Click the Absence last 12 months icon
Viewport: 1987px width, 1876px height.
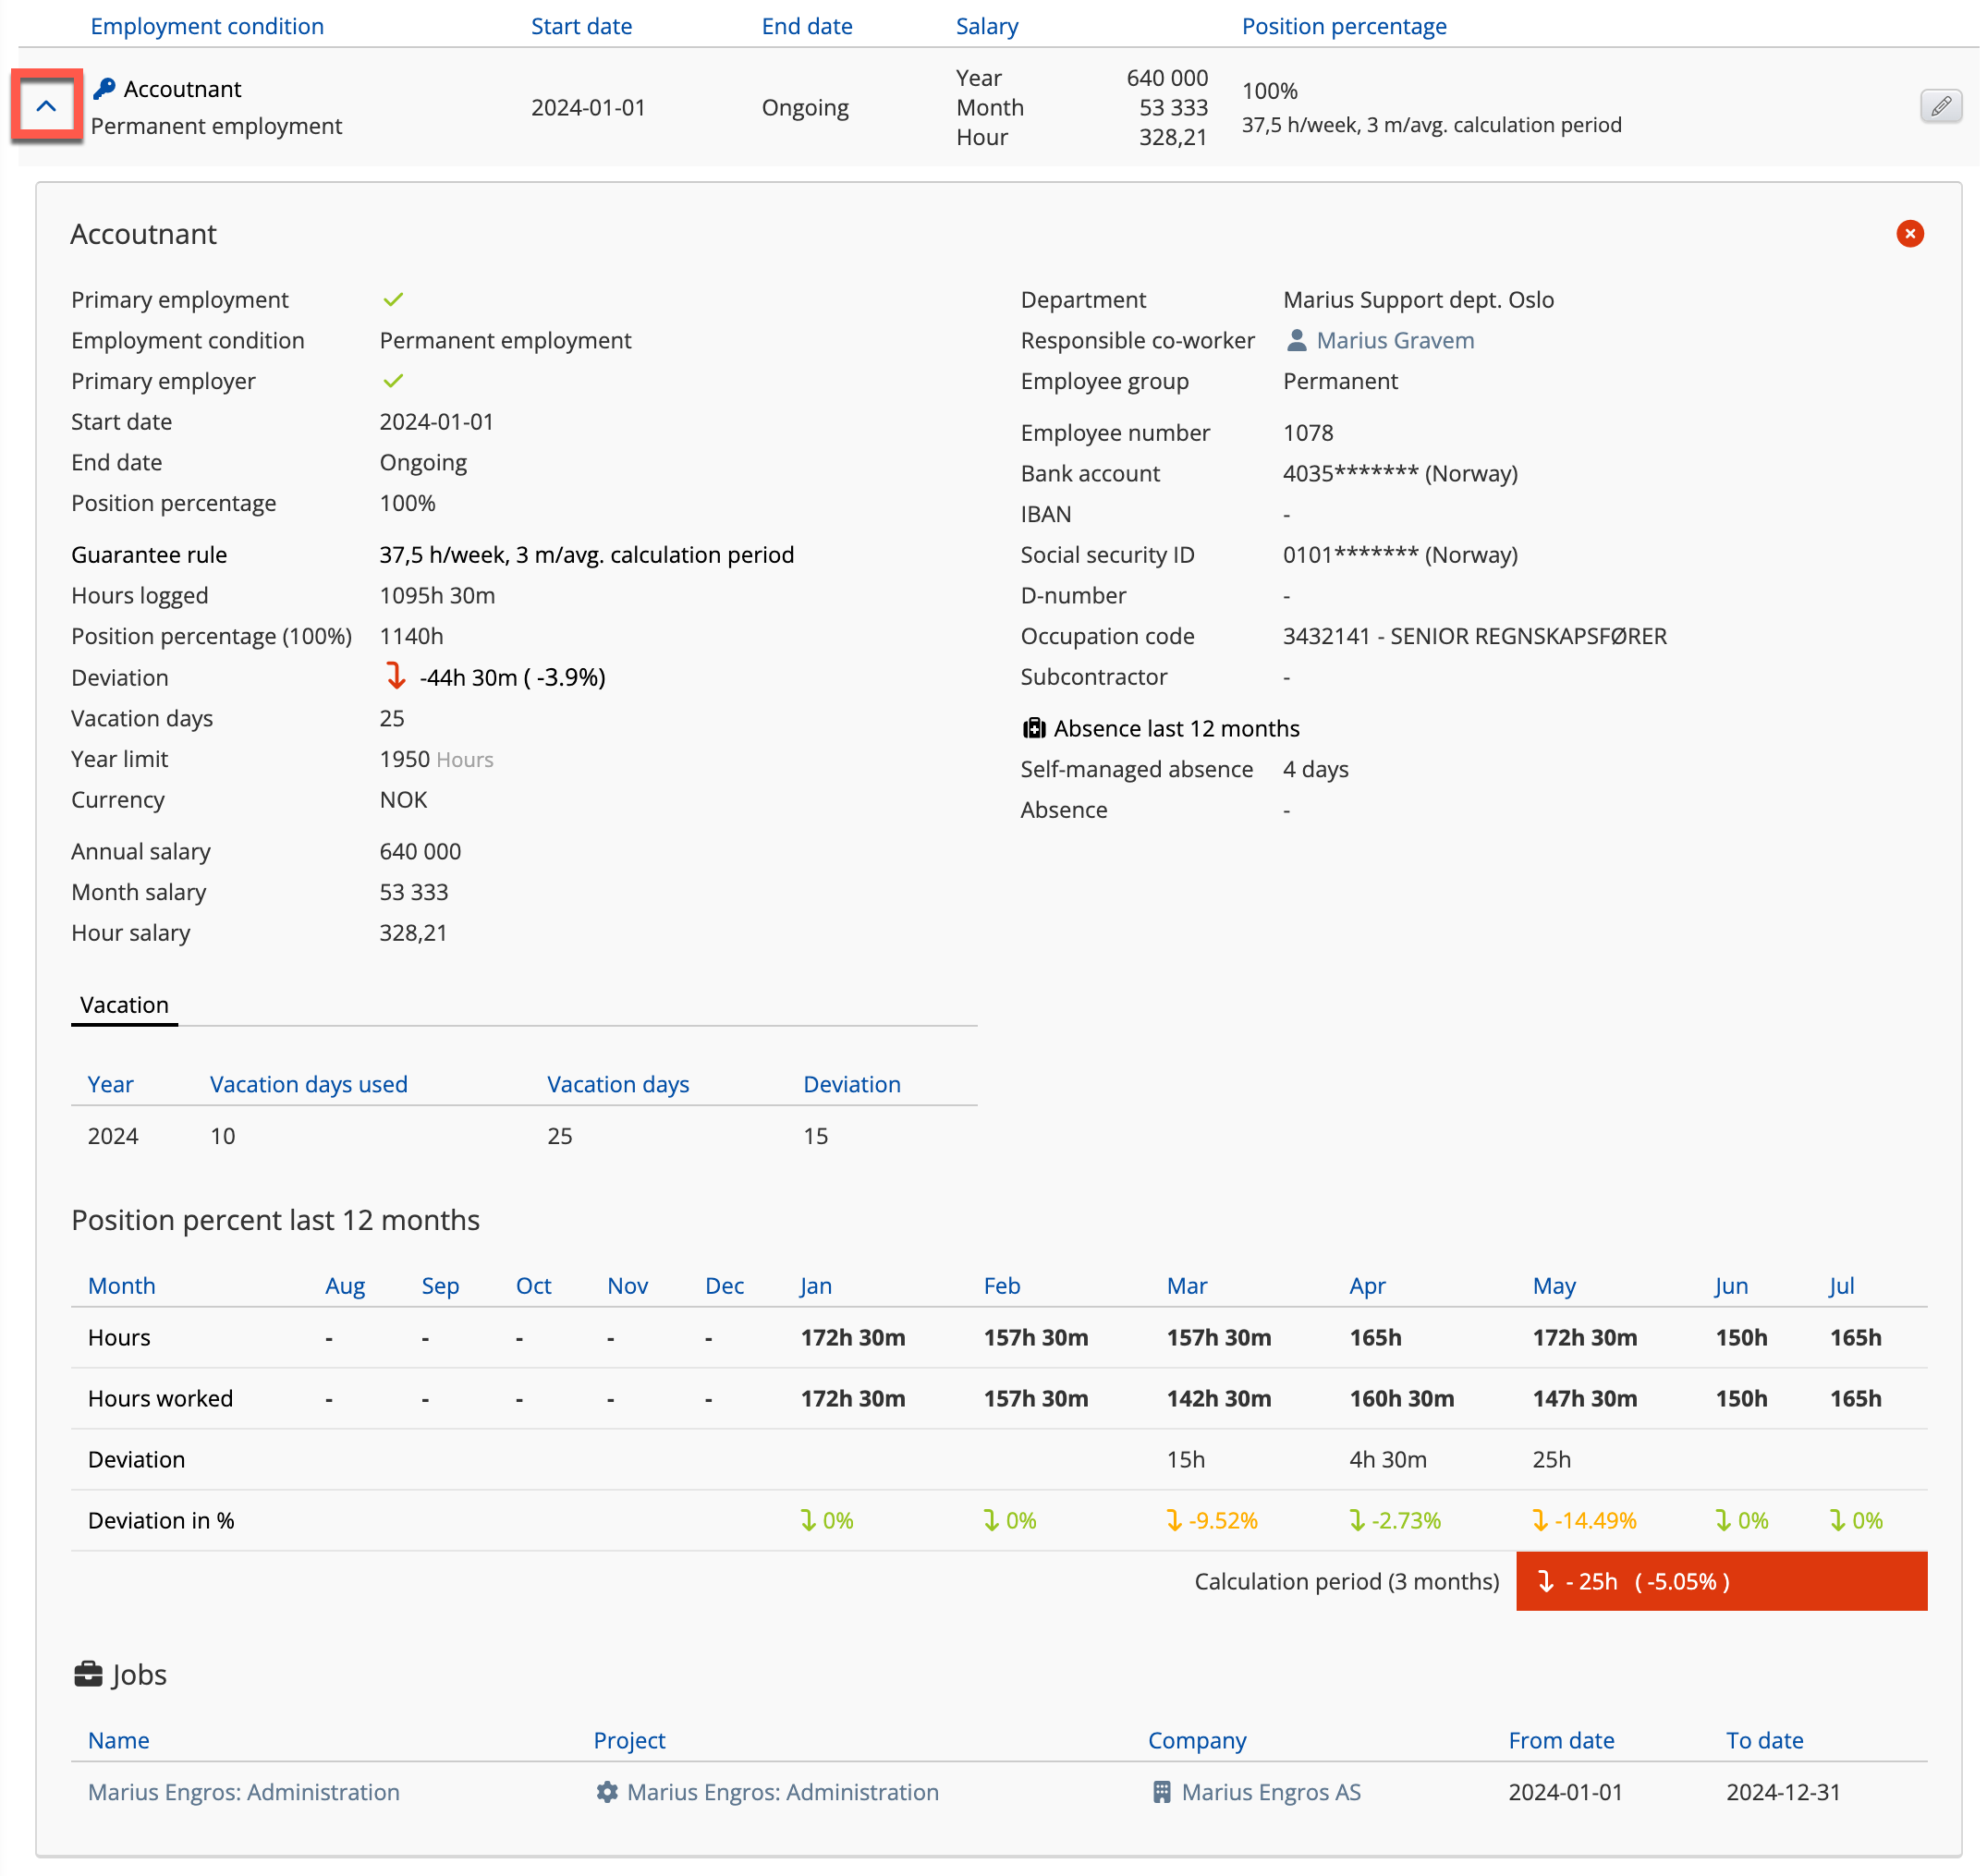tap(1036, 730)
